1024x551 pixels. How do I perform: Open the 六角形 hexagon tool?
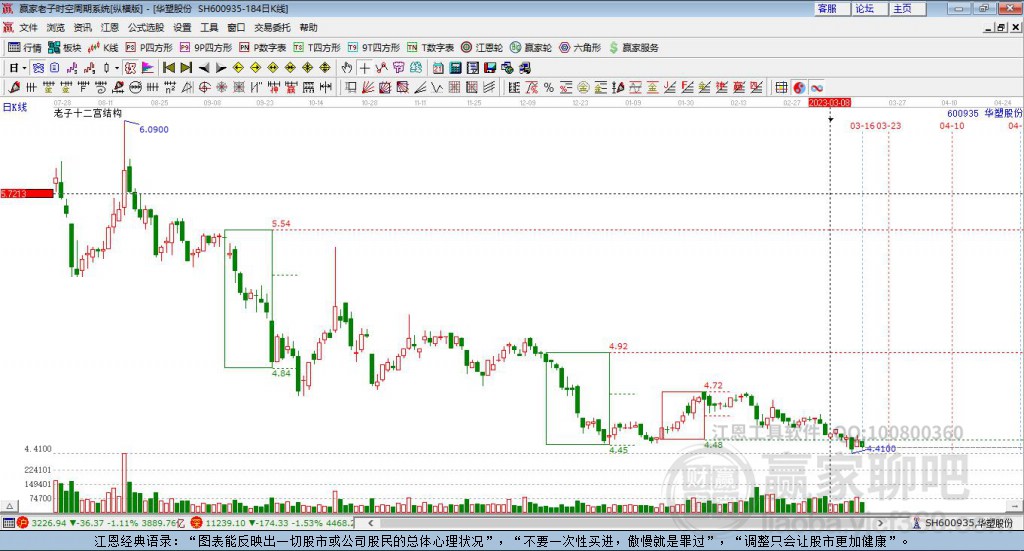click(580, 48)
